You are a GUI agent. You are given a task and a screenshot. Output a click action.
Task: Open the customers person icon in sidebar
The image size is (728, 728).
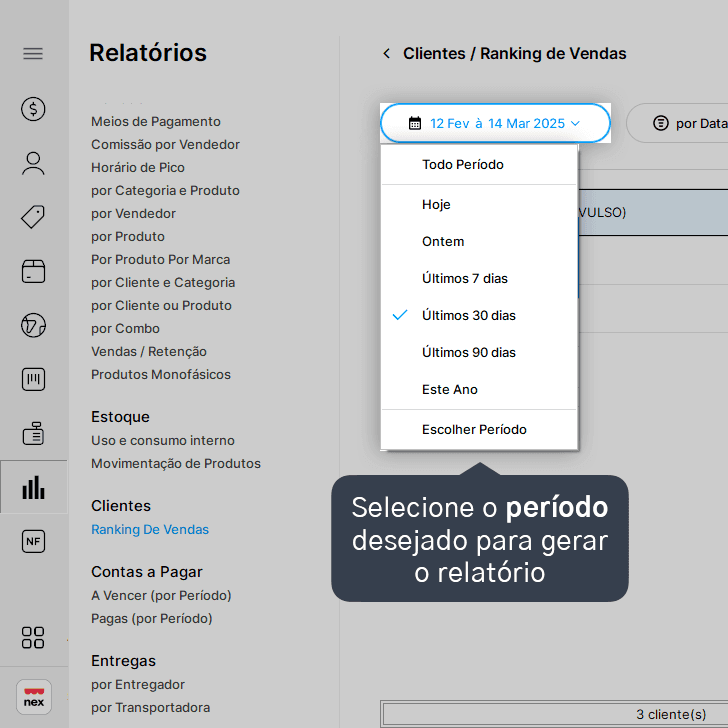33,163
